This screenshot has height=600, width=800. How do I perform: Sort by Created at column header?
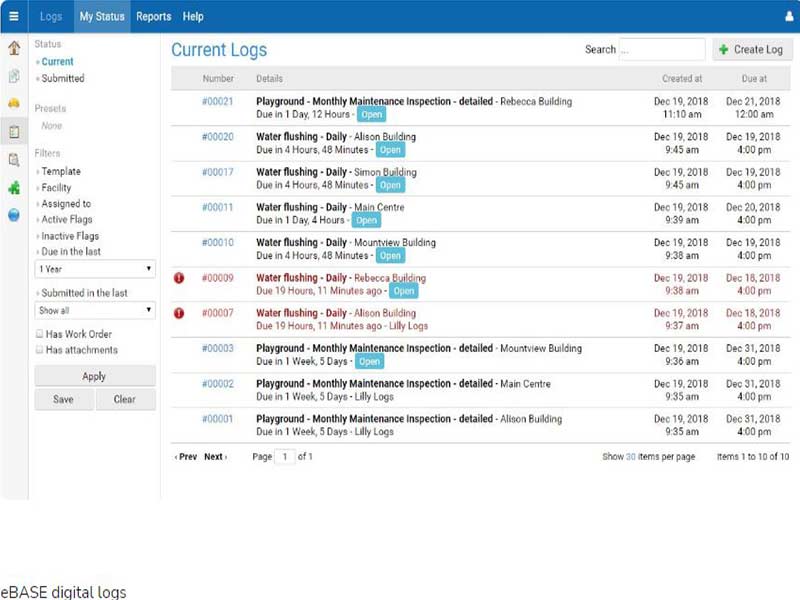[x=682, y=79]
